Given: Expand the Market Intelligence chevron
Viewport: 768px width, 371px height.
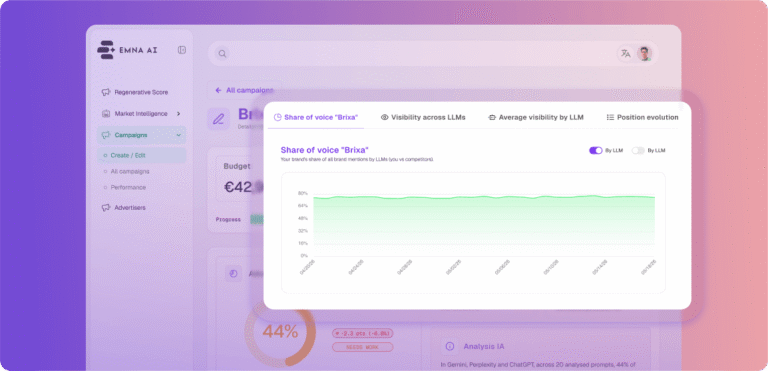Looking at the screenshot, I should coord(178,114).
